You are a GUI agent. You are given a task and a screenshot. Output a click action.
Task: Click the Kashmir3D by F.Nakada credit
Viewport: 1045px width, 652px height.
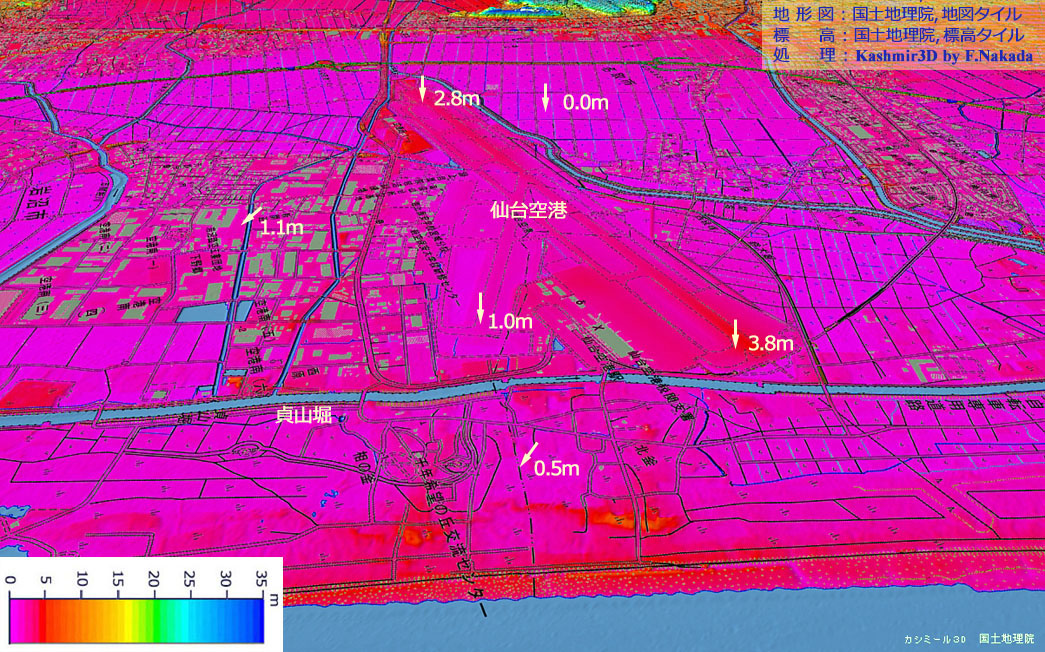coord(942,55)
